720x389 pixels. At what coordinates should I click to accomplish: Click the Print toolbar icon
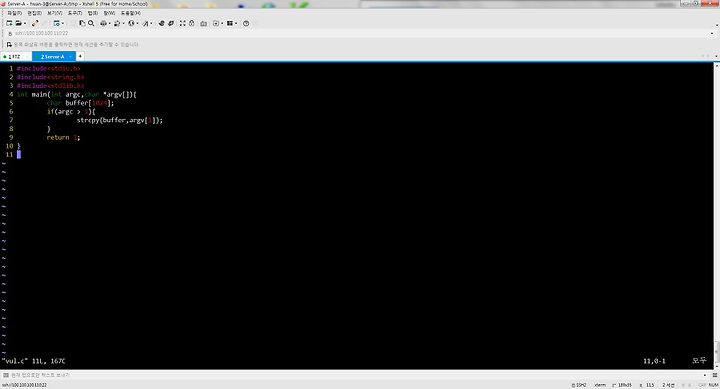[103, 23]
